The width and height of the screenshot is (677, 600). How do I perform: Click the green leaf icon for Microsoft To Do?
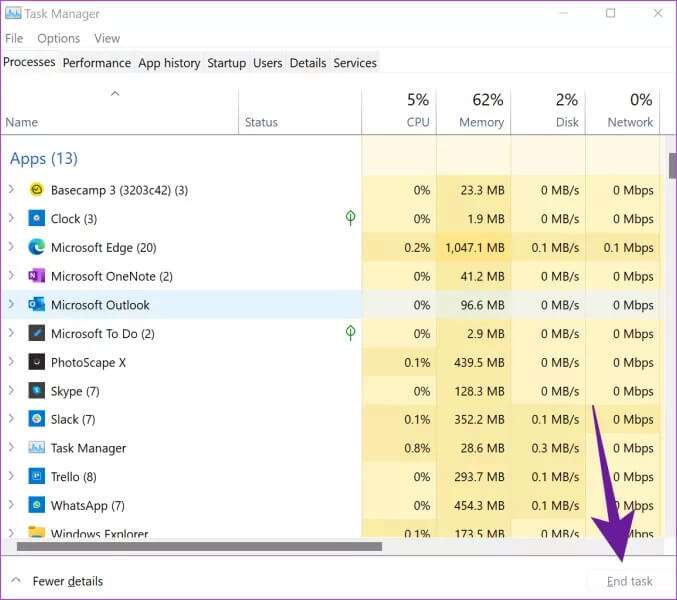tap(351, 333)
